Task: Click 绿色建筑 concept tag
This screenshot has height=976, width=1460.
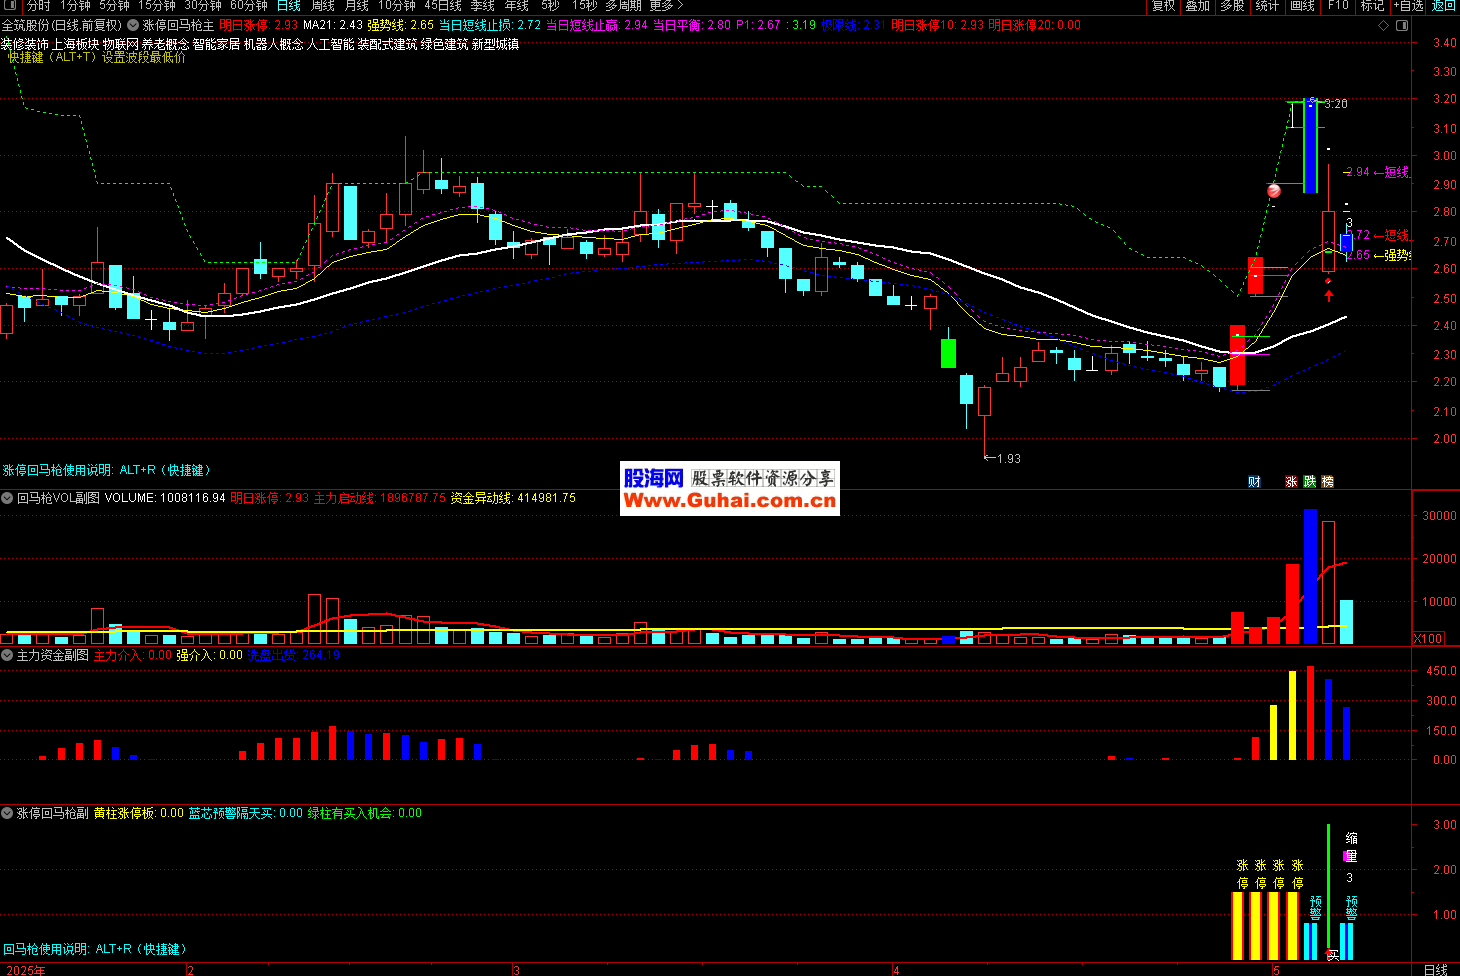Action: click(x=444, y=44)
